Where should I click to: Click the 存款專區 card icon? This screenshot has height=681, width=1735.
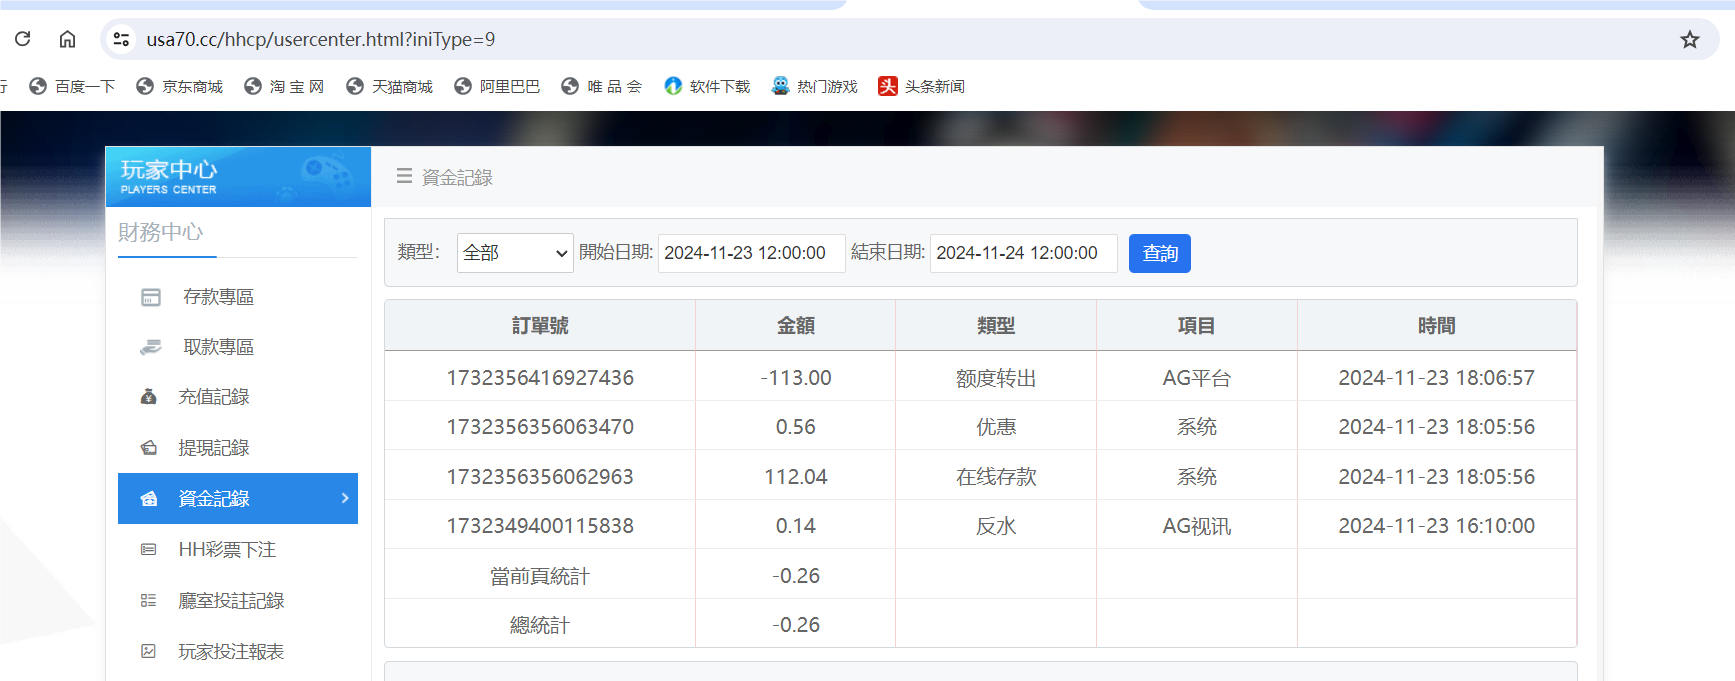[x=151, y=297]
